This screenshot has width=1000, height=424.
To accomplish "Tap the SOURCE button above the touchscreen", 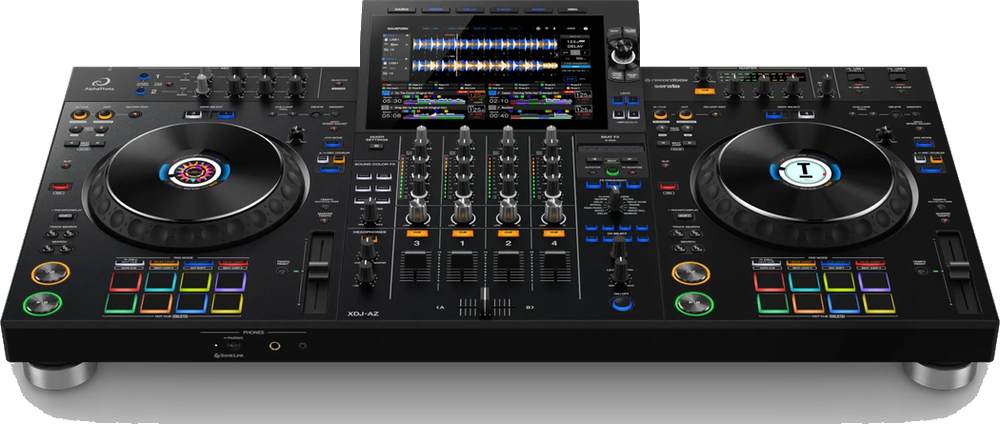I will (402, 10).
